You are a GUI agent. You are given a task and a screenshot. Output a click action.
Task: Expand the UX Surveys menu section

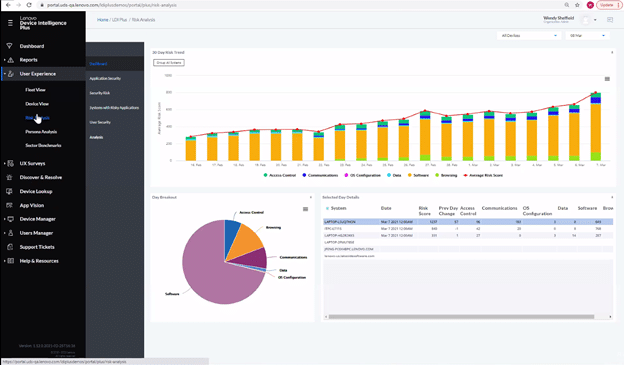point(32,163)
